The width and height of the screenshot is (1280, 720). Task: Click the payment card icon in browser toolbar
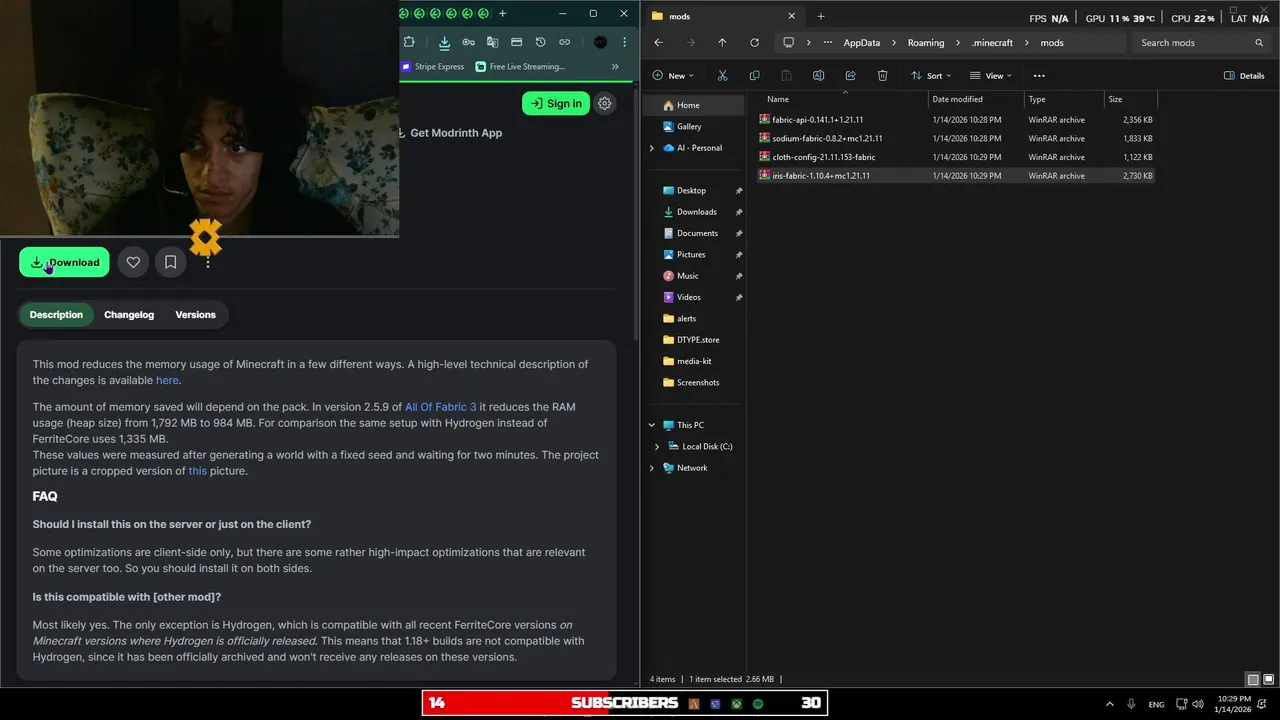pyautogui.click(x=516, y=42)
